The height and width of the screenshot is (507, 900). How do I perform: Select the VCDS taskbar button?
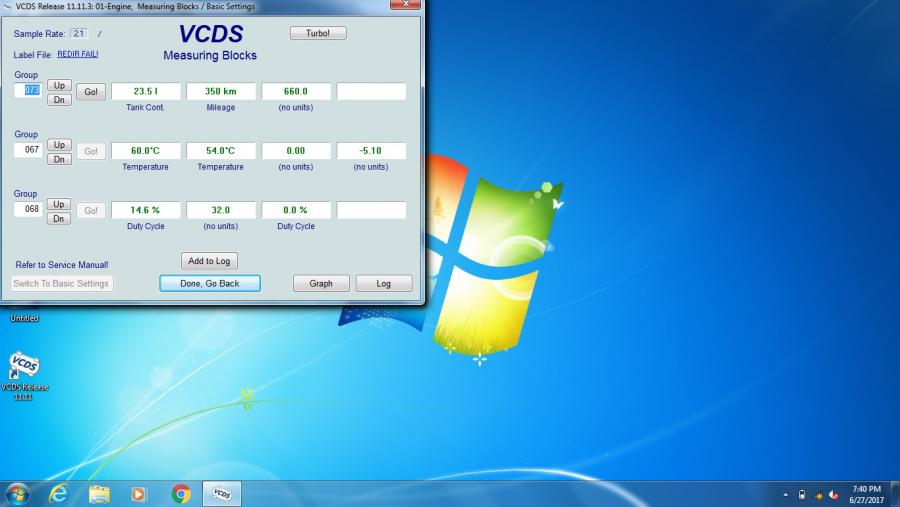(222, 493)
